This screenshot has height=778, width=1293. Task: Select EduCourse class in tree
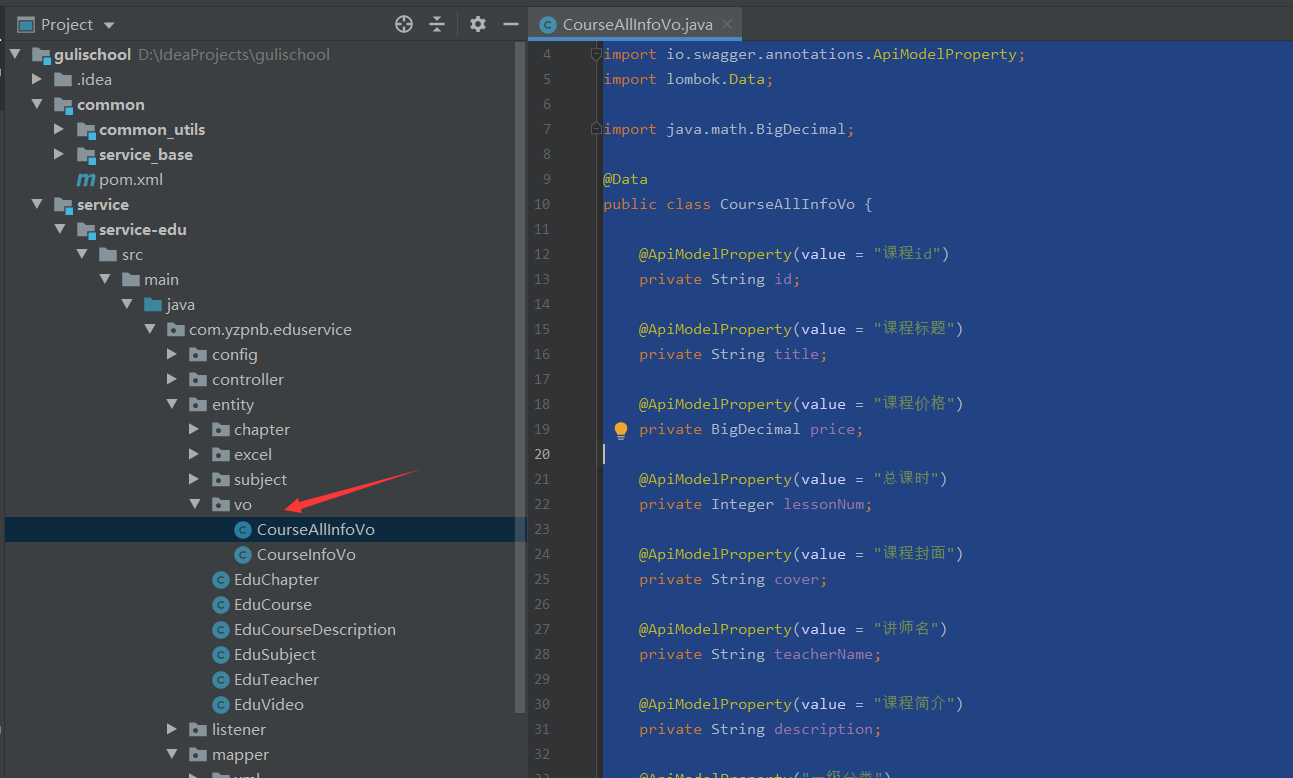[x=273, y=604]
